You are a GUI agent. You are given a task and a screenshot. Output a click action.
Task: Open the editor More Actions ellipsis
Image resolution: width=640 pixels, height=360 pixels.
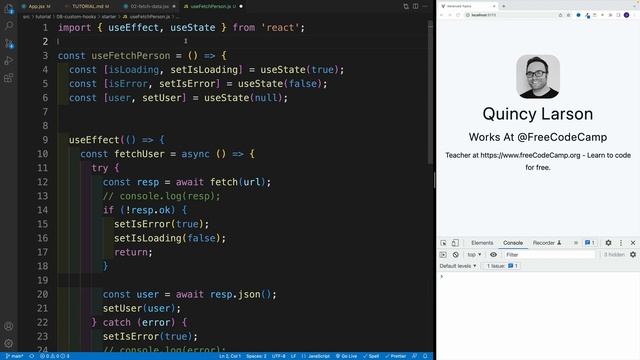425,6
